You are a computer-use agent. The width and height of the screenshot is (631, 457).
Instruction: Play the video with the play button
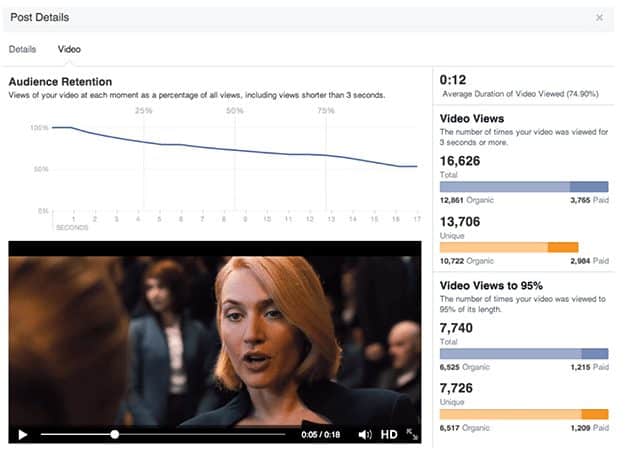pos(23,435)
